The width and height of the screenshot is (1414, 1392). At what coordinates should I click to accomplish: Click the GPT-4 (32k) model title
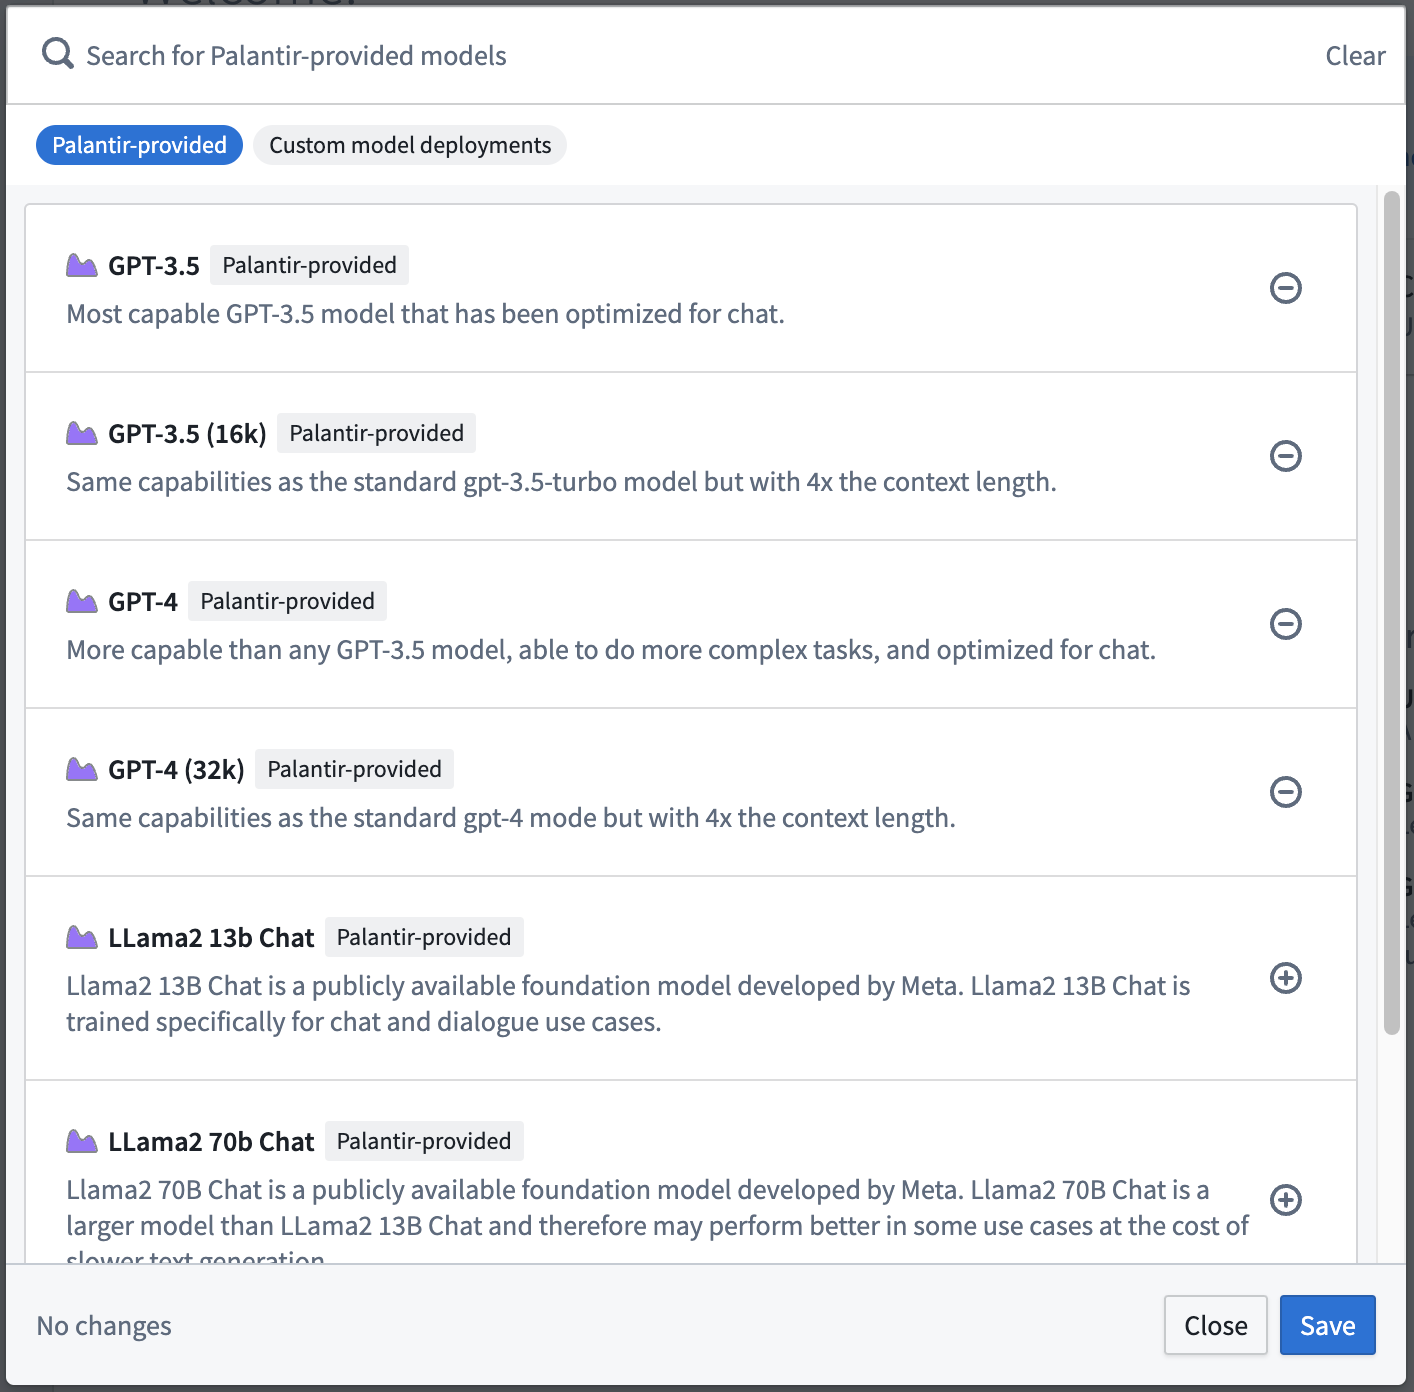click(176, 770)
